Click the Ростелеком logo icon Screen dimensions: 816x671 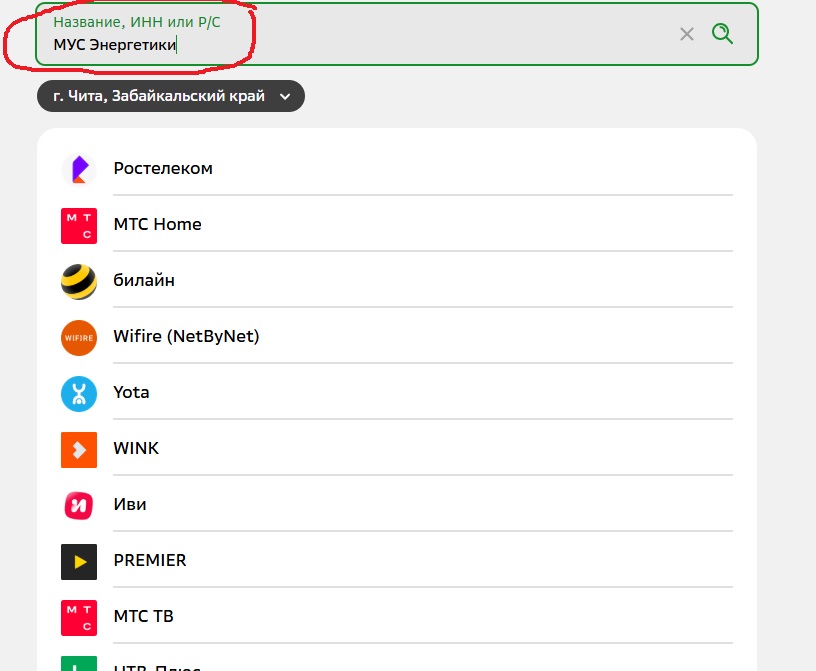click(79, 169)
